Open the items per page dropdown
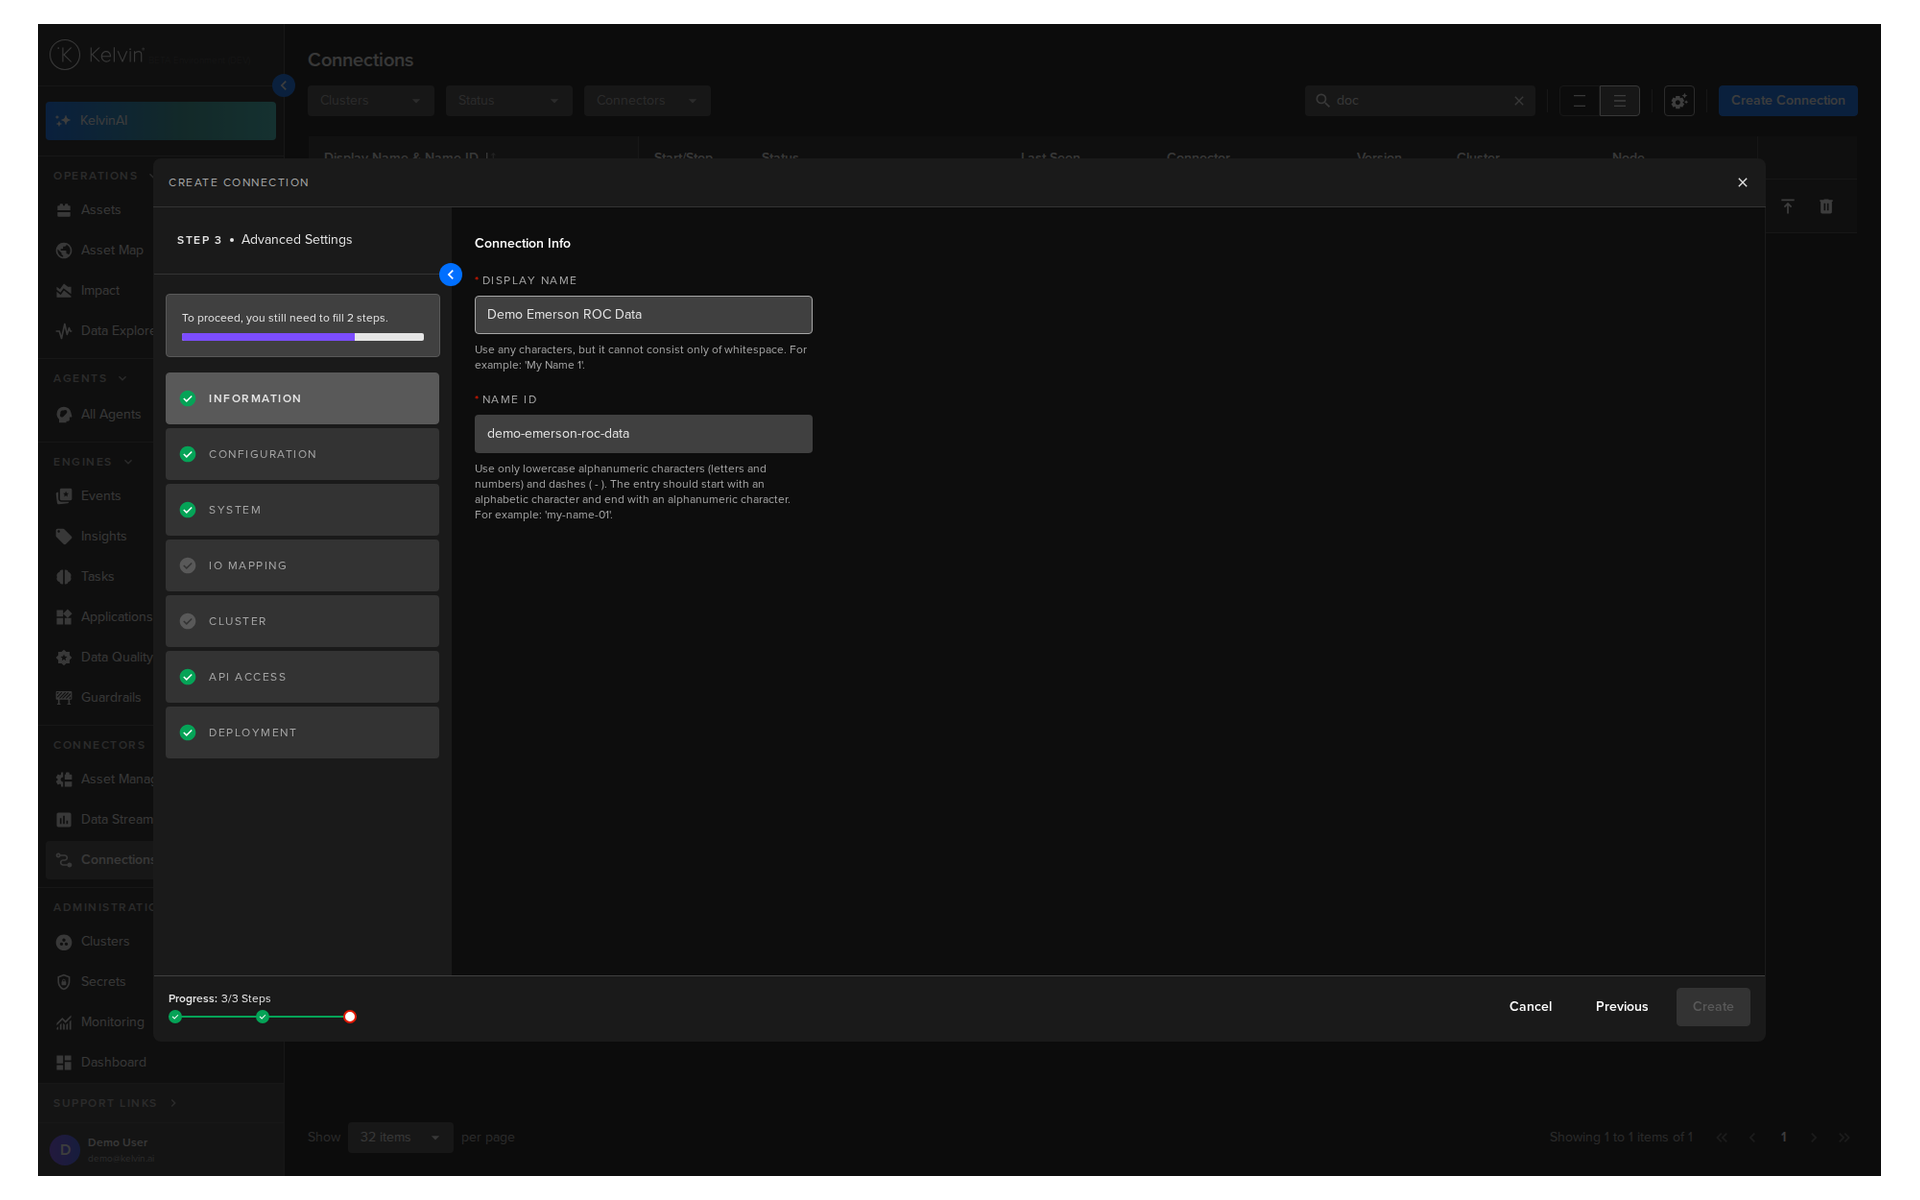Screen dimensions: 1920x1200 400,1137
